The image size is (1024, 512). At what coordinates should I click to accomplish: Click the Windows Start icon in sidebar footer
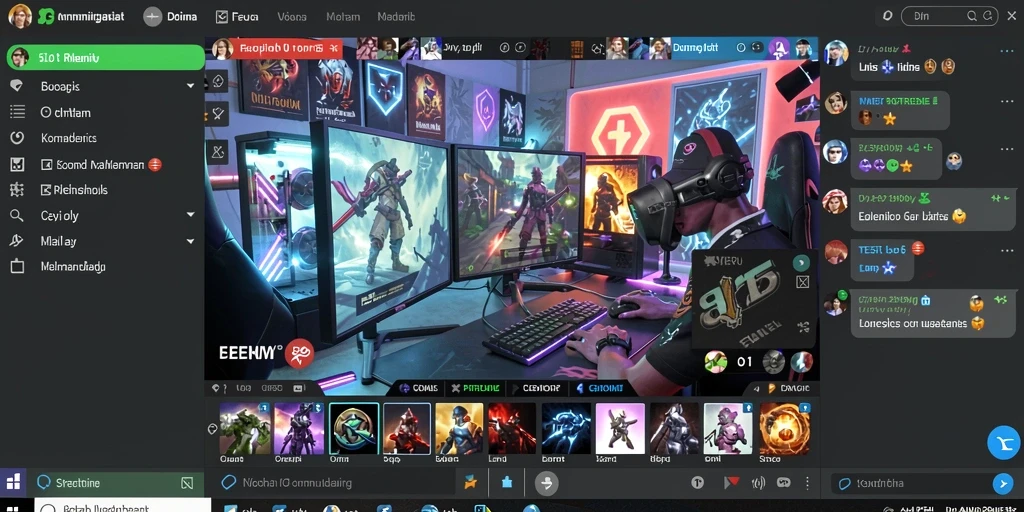click(x=13, y=483)
